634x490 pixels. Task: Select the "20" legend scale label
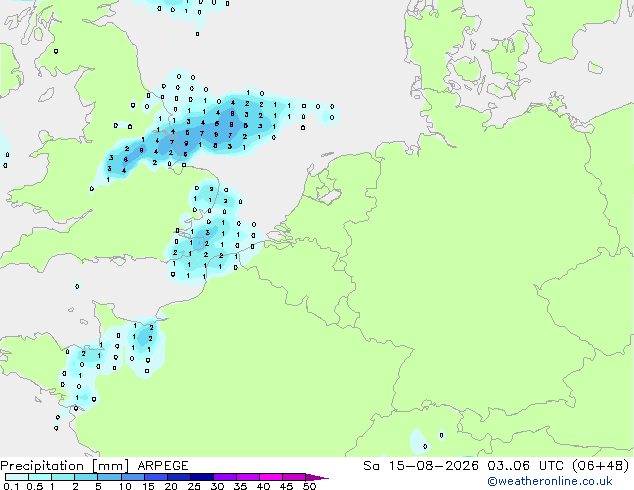tap(171, 486)
